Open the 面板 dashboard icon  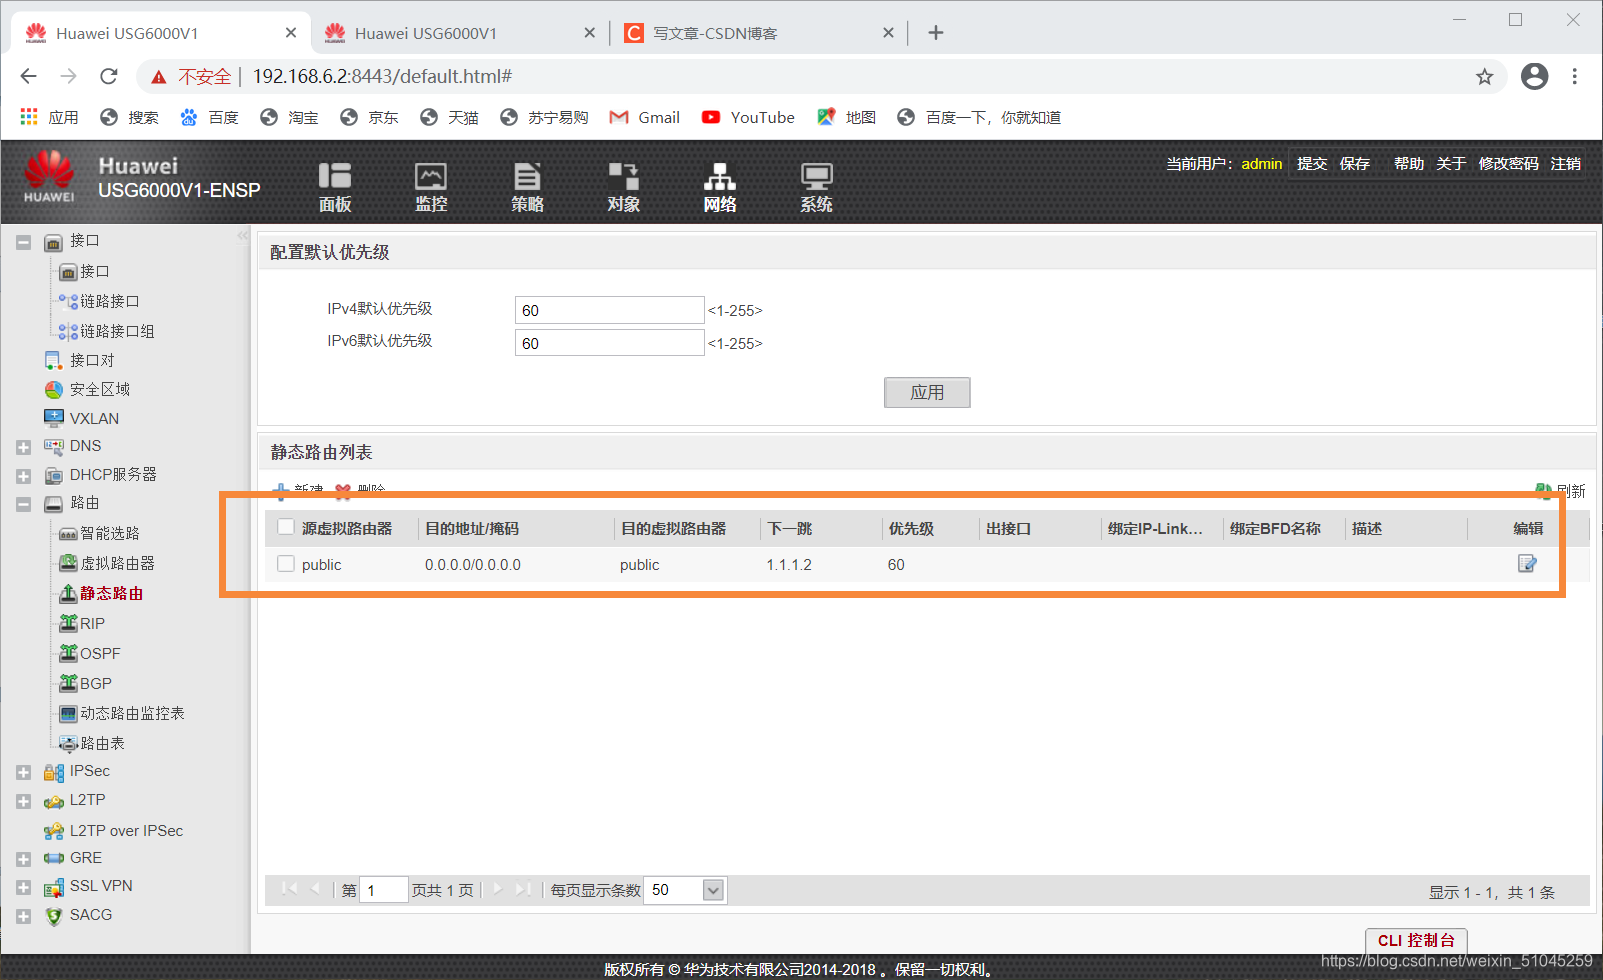pyautogui.click(x=335, y=187)
